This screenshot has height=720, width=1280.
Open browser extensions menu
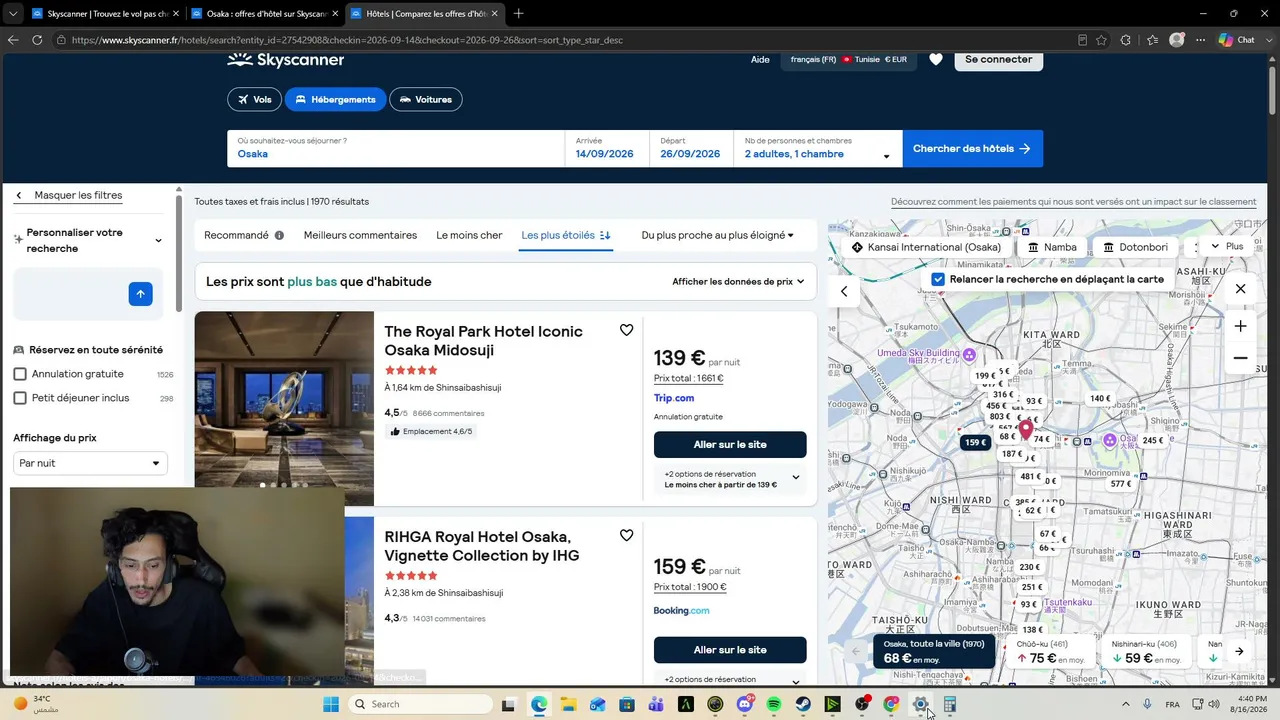[x=1126, y=40]
